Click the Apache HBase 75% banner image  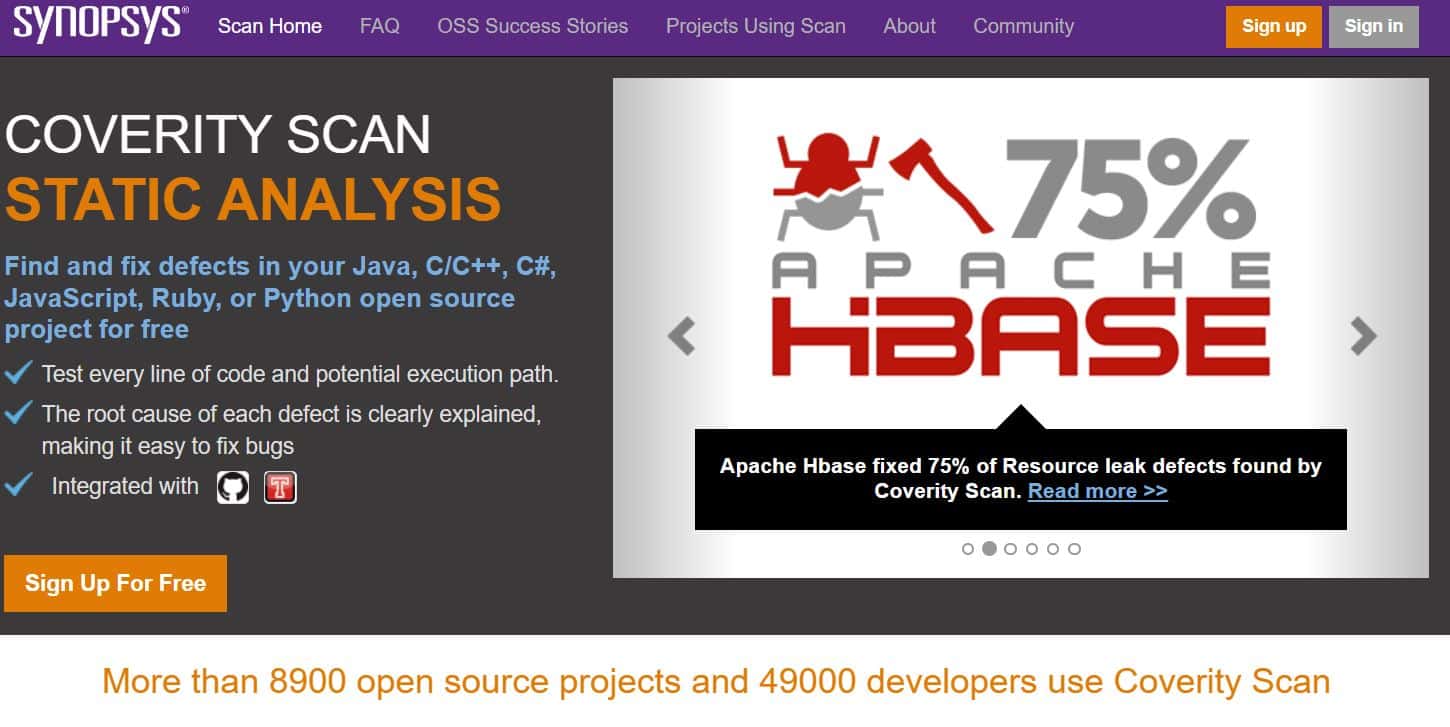click(1020, 260)
